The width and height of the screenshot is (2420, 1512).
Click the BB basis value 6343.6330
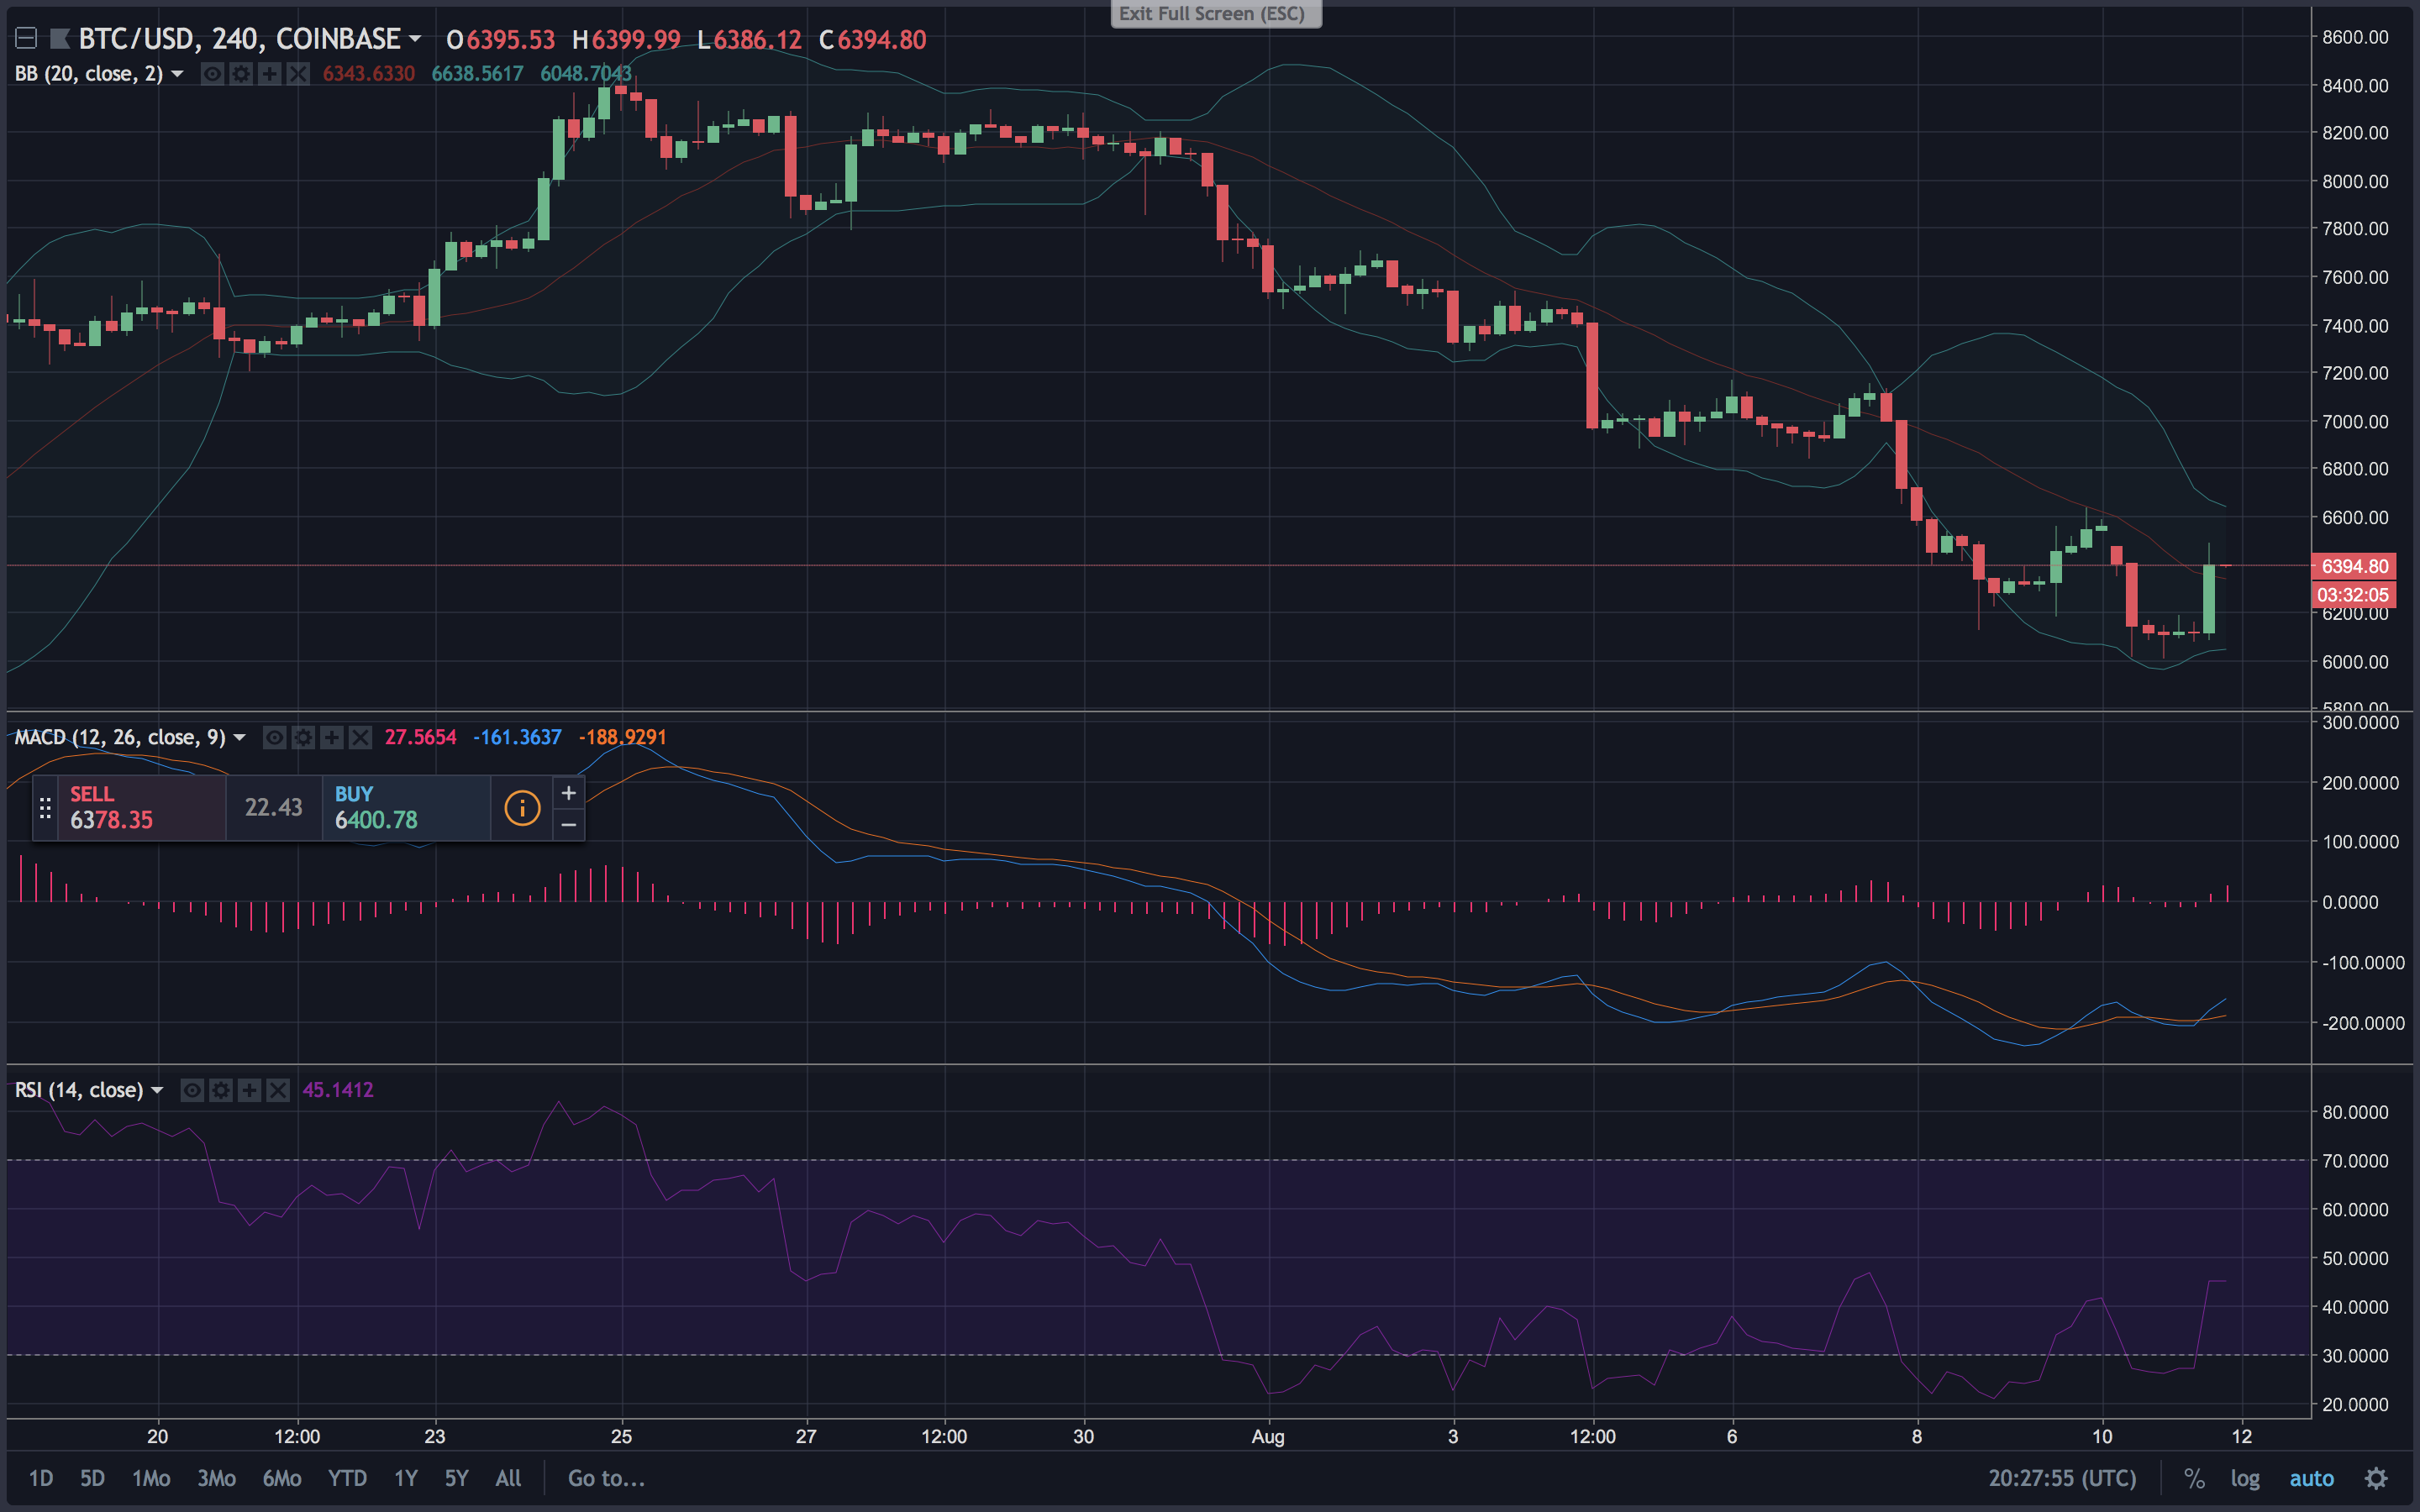[369, 74]
